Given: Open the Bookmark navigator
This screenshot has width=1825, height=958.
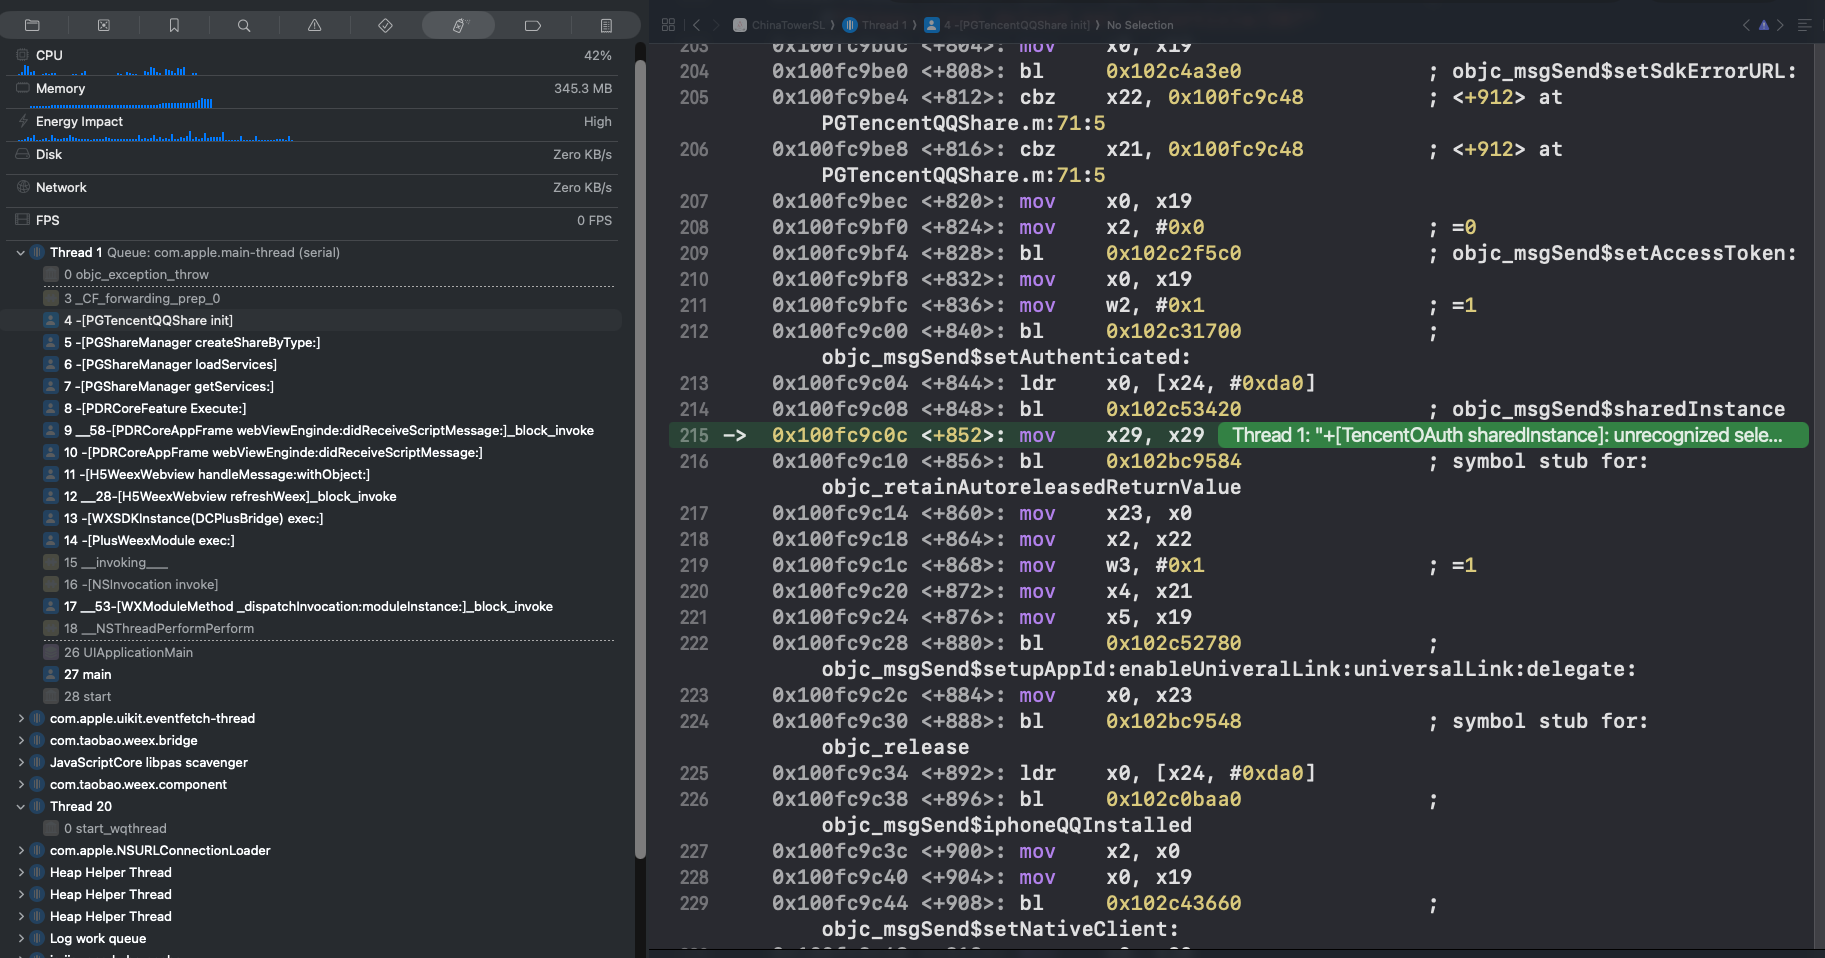Looking at the screenshot, I should click(174, 25).
